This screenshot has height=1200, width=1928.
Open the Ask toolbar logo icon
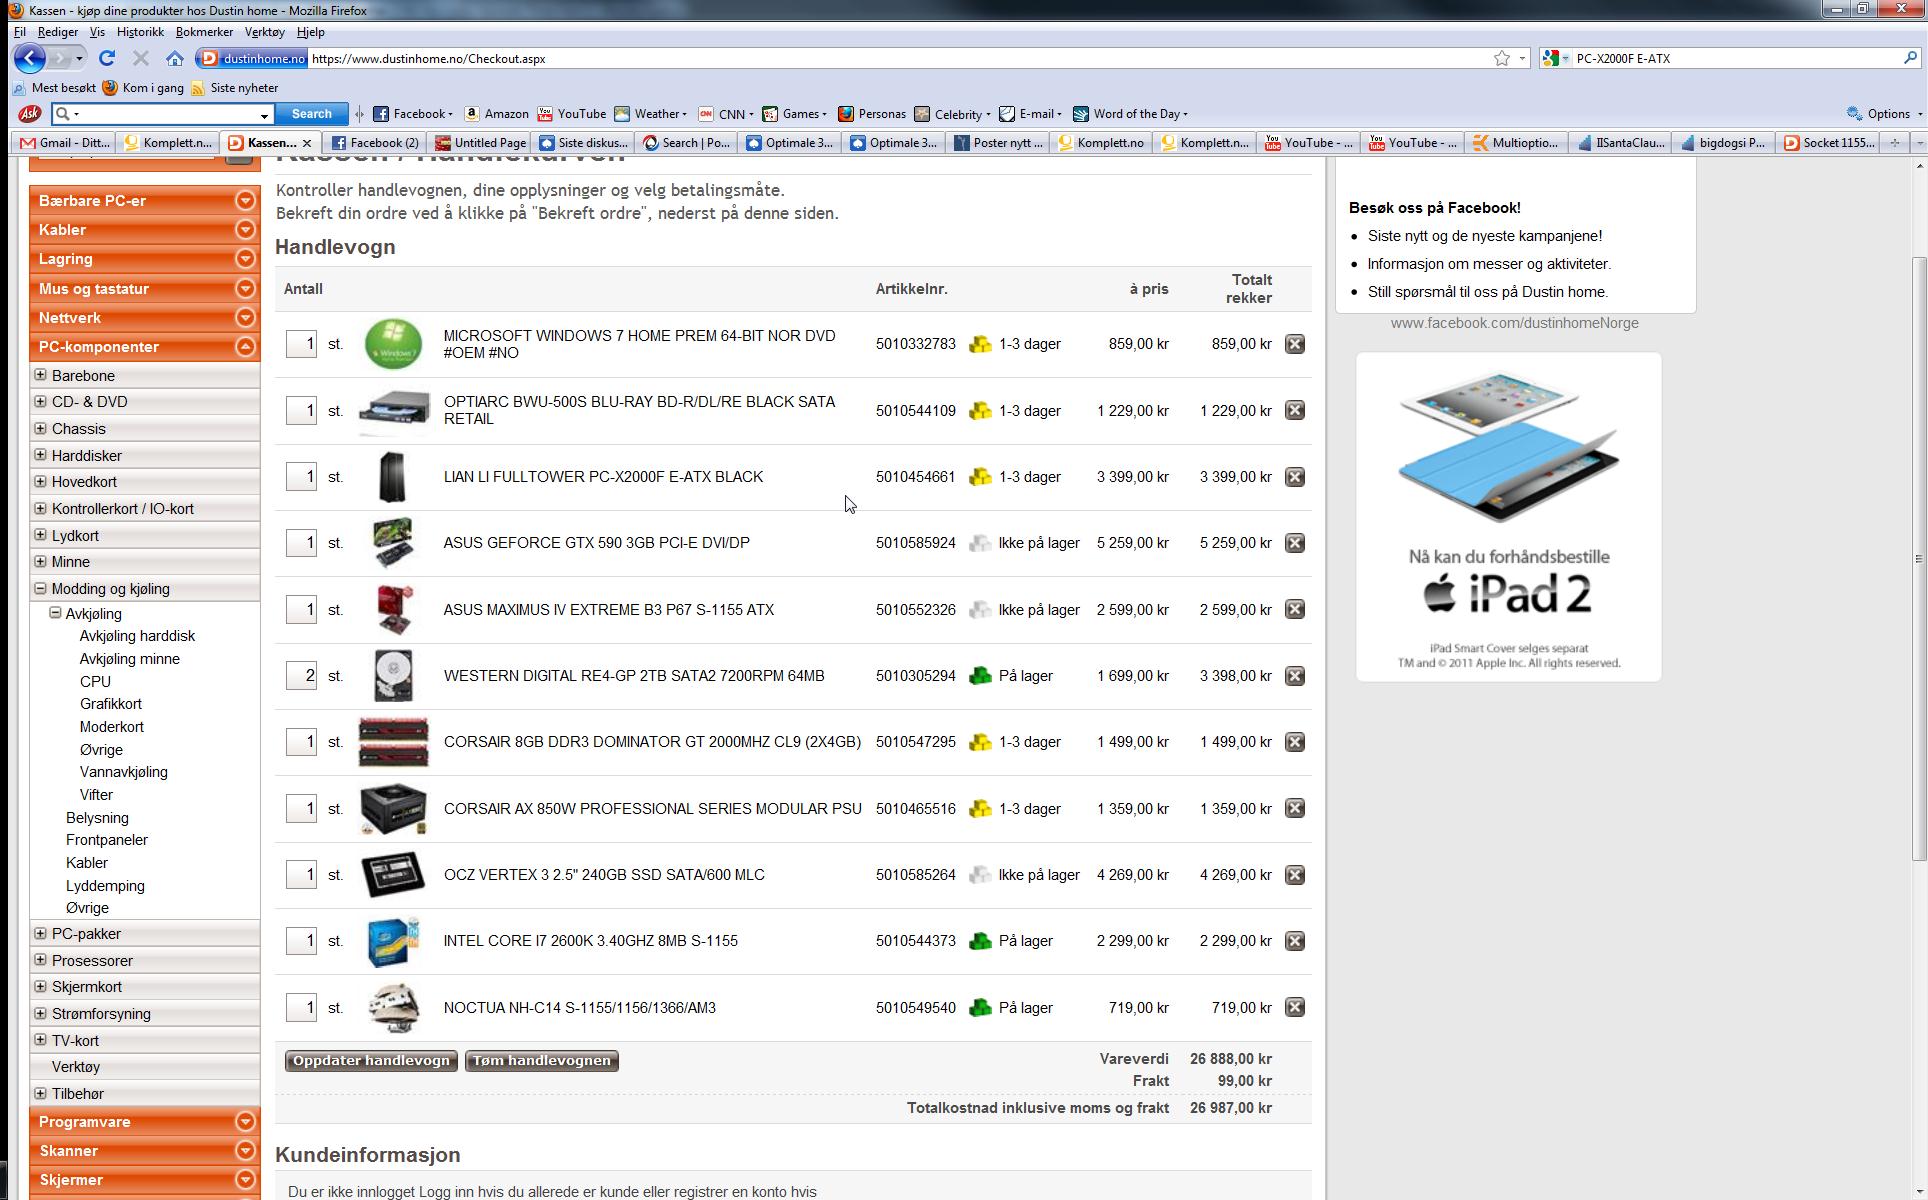point(30,113)
